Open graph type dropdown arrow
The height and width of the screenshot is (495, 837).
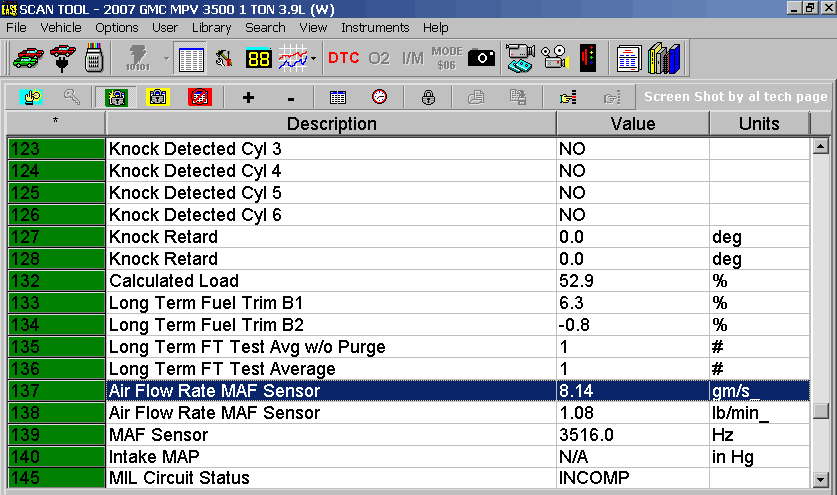click(x=314, y=58)
